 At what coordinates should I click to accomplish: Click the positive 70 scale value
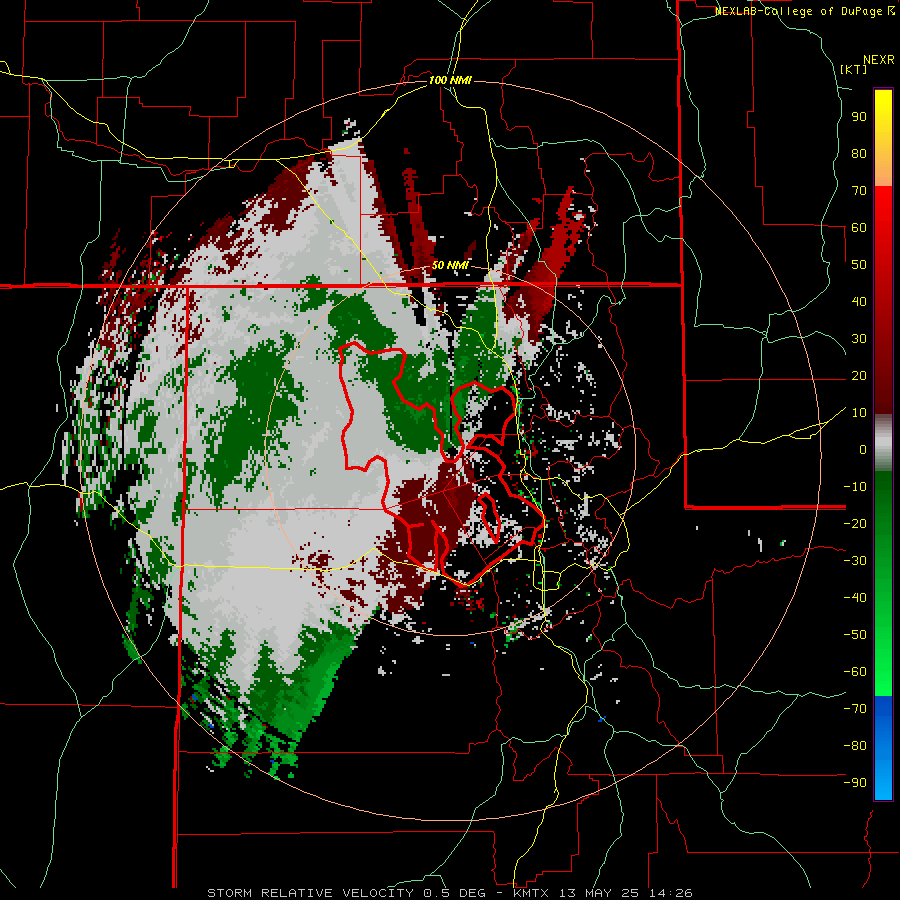[x=859, y=191]
